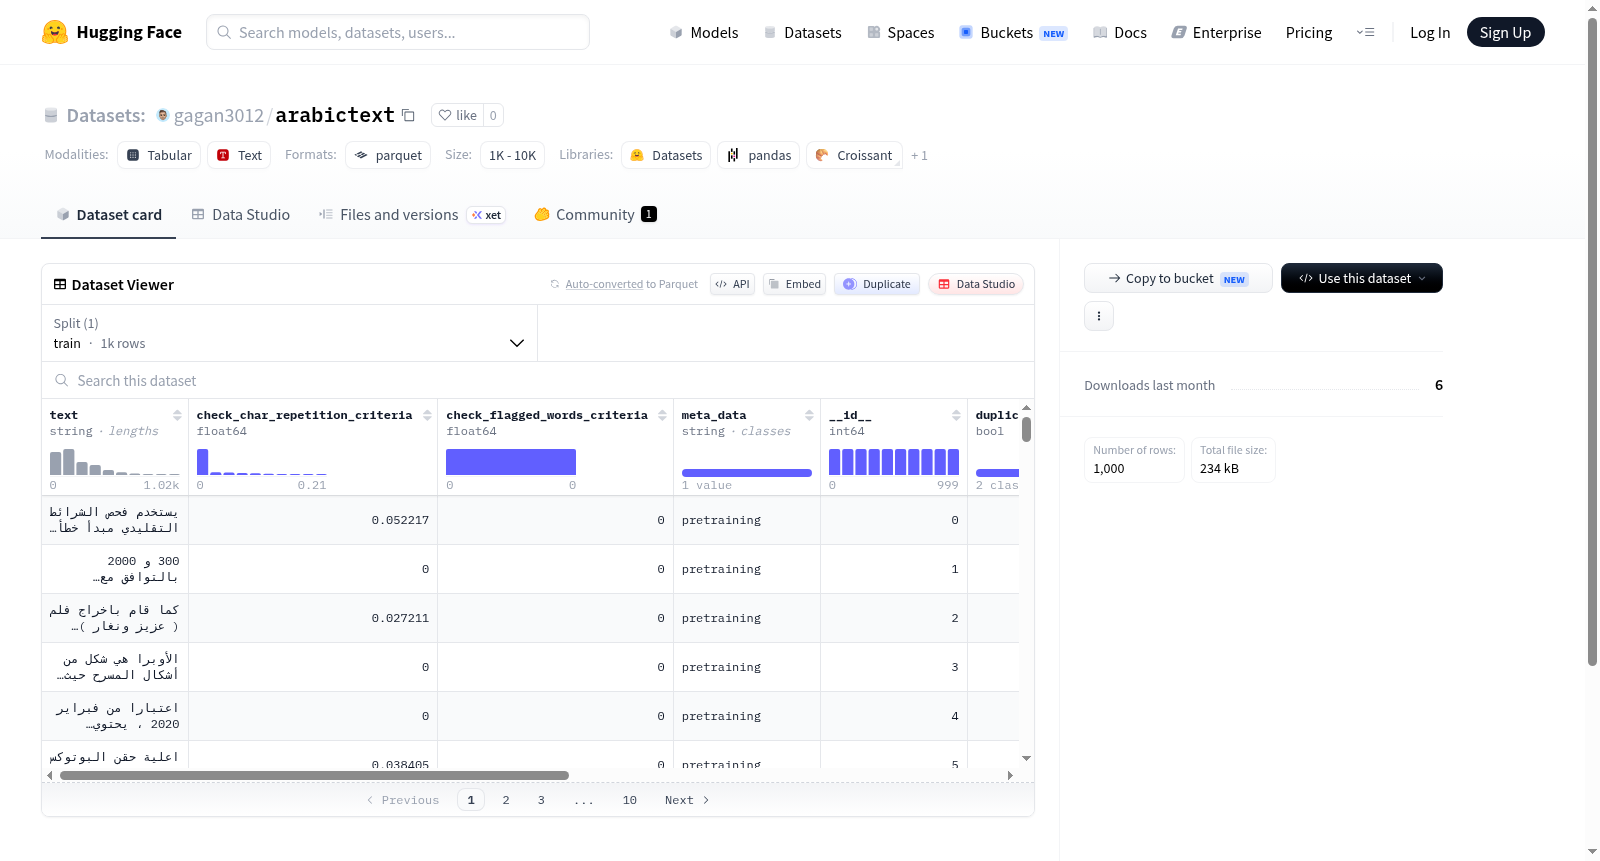Click the Hugging Face logo icon
Image resolution: width=1600 pixels, height=861 pixels.
(55, 32)
